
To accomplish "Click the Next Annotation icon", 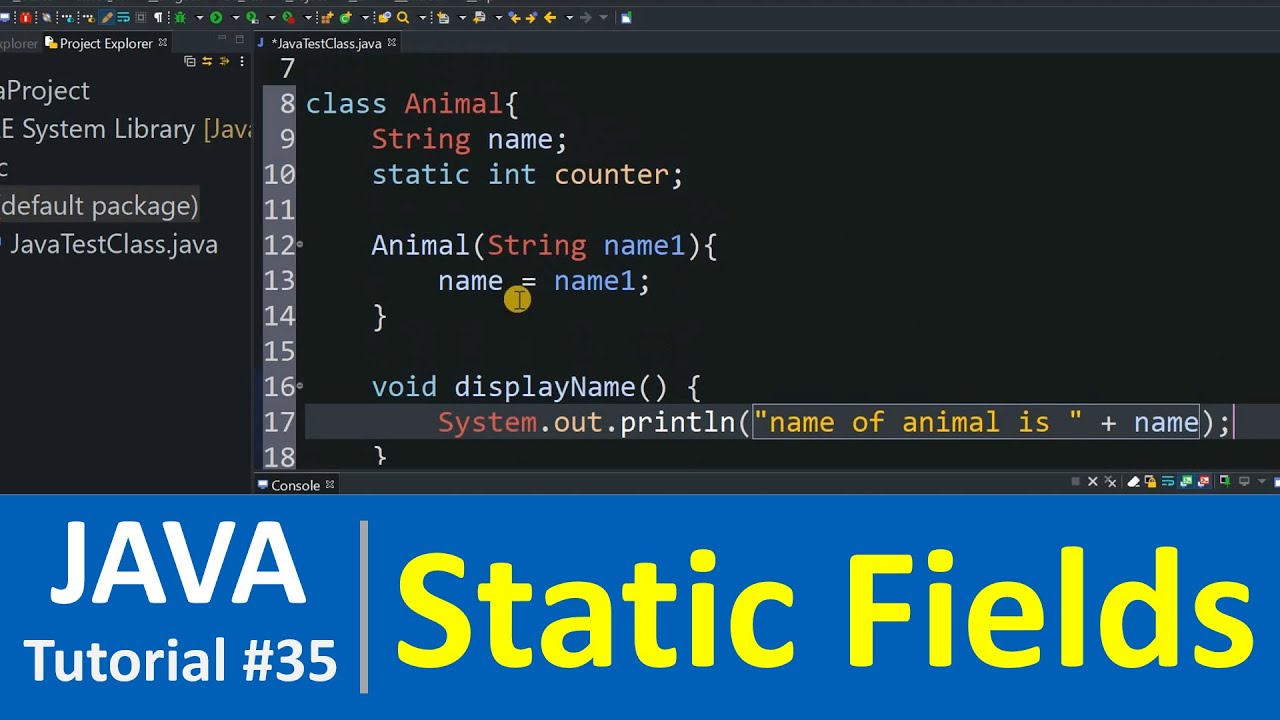I will click(x=443, y=18).
